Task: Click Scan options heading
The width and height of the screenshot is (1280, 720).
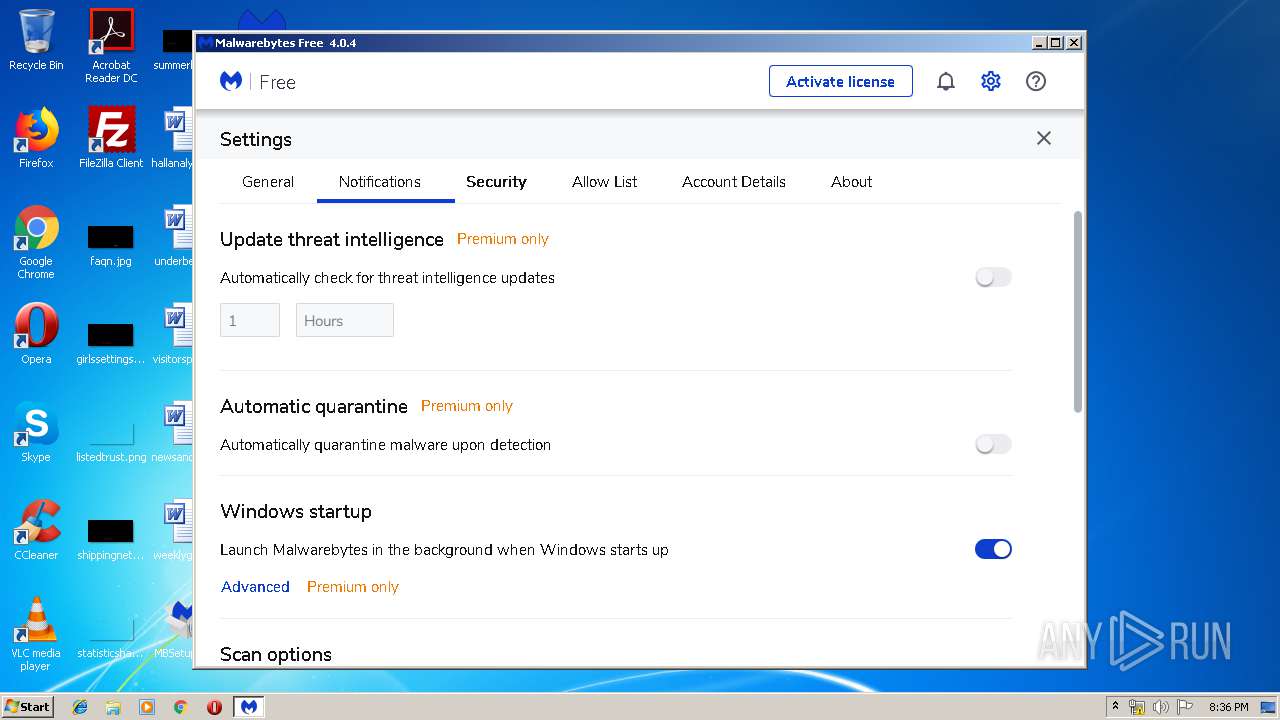Action: tap(276, 654)
